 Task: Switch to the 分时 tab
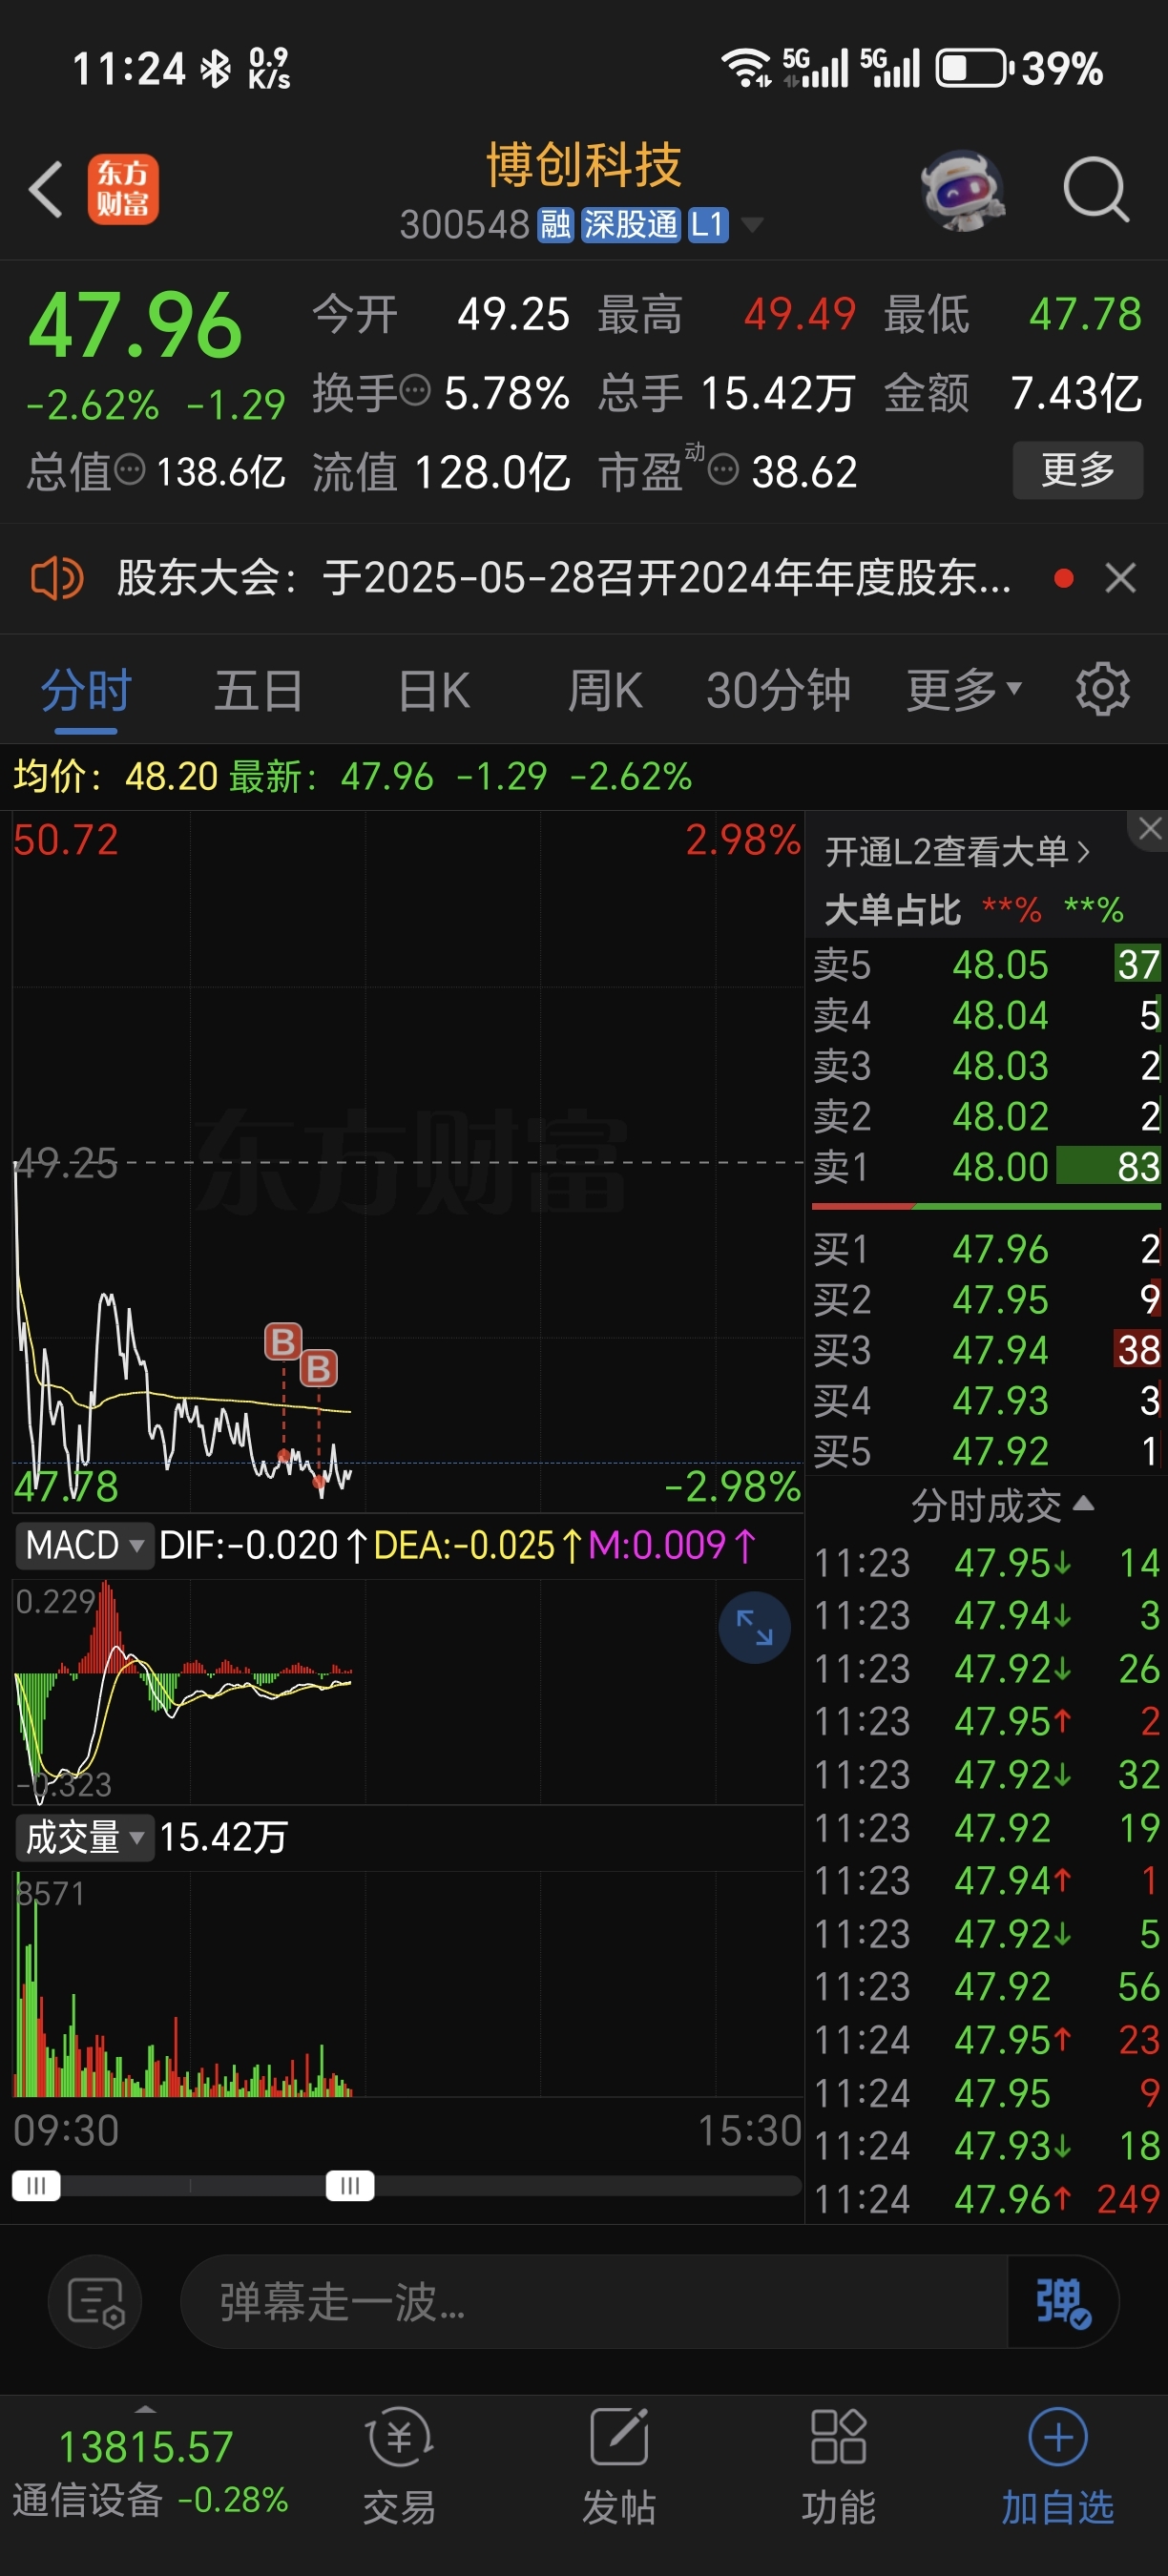click(x=86, y=691)
